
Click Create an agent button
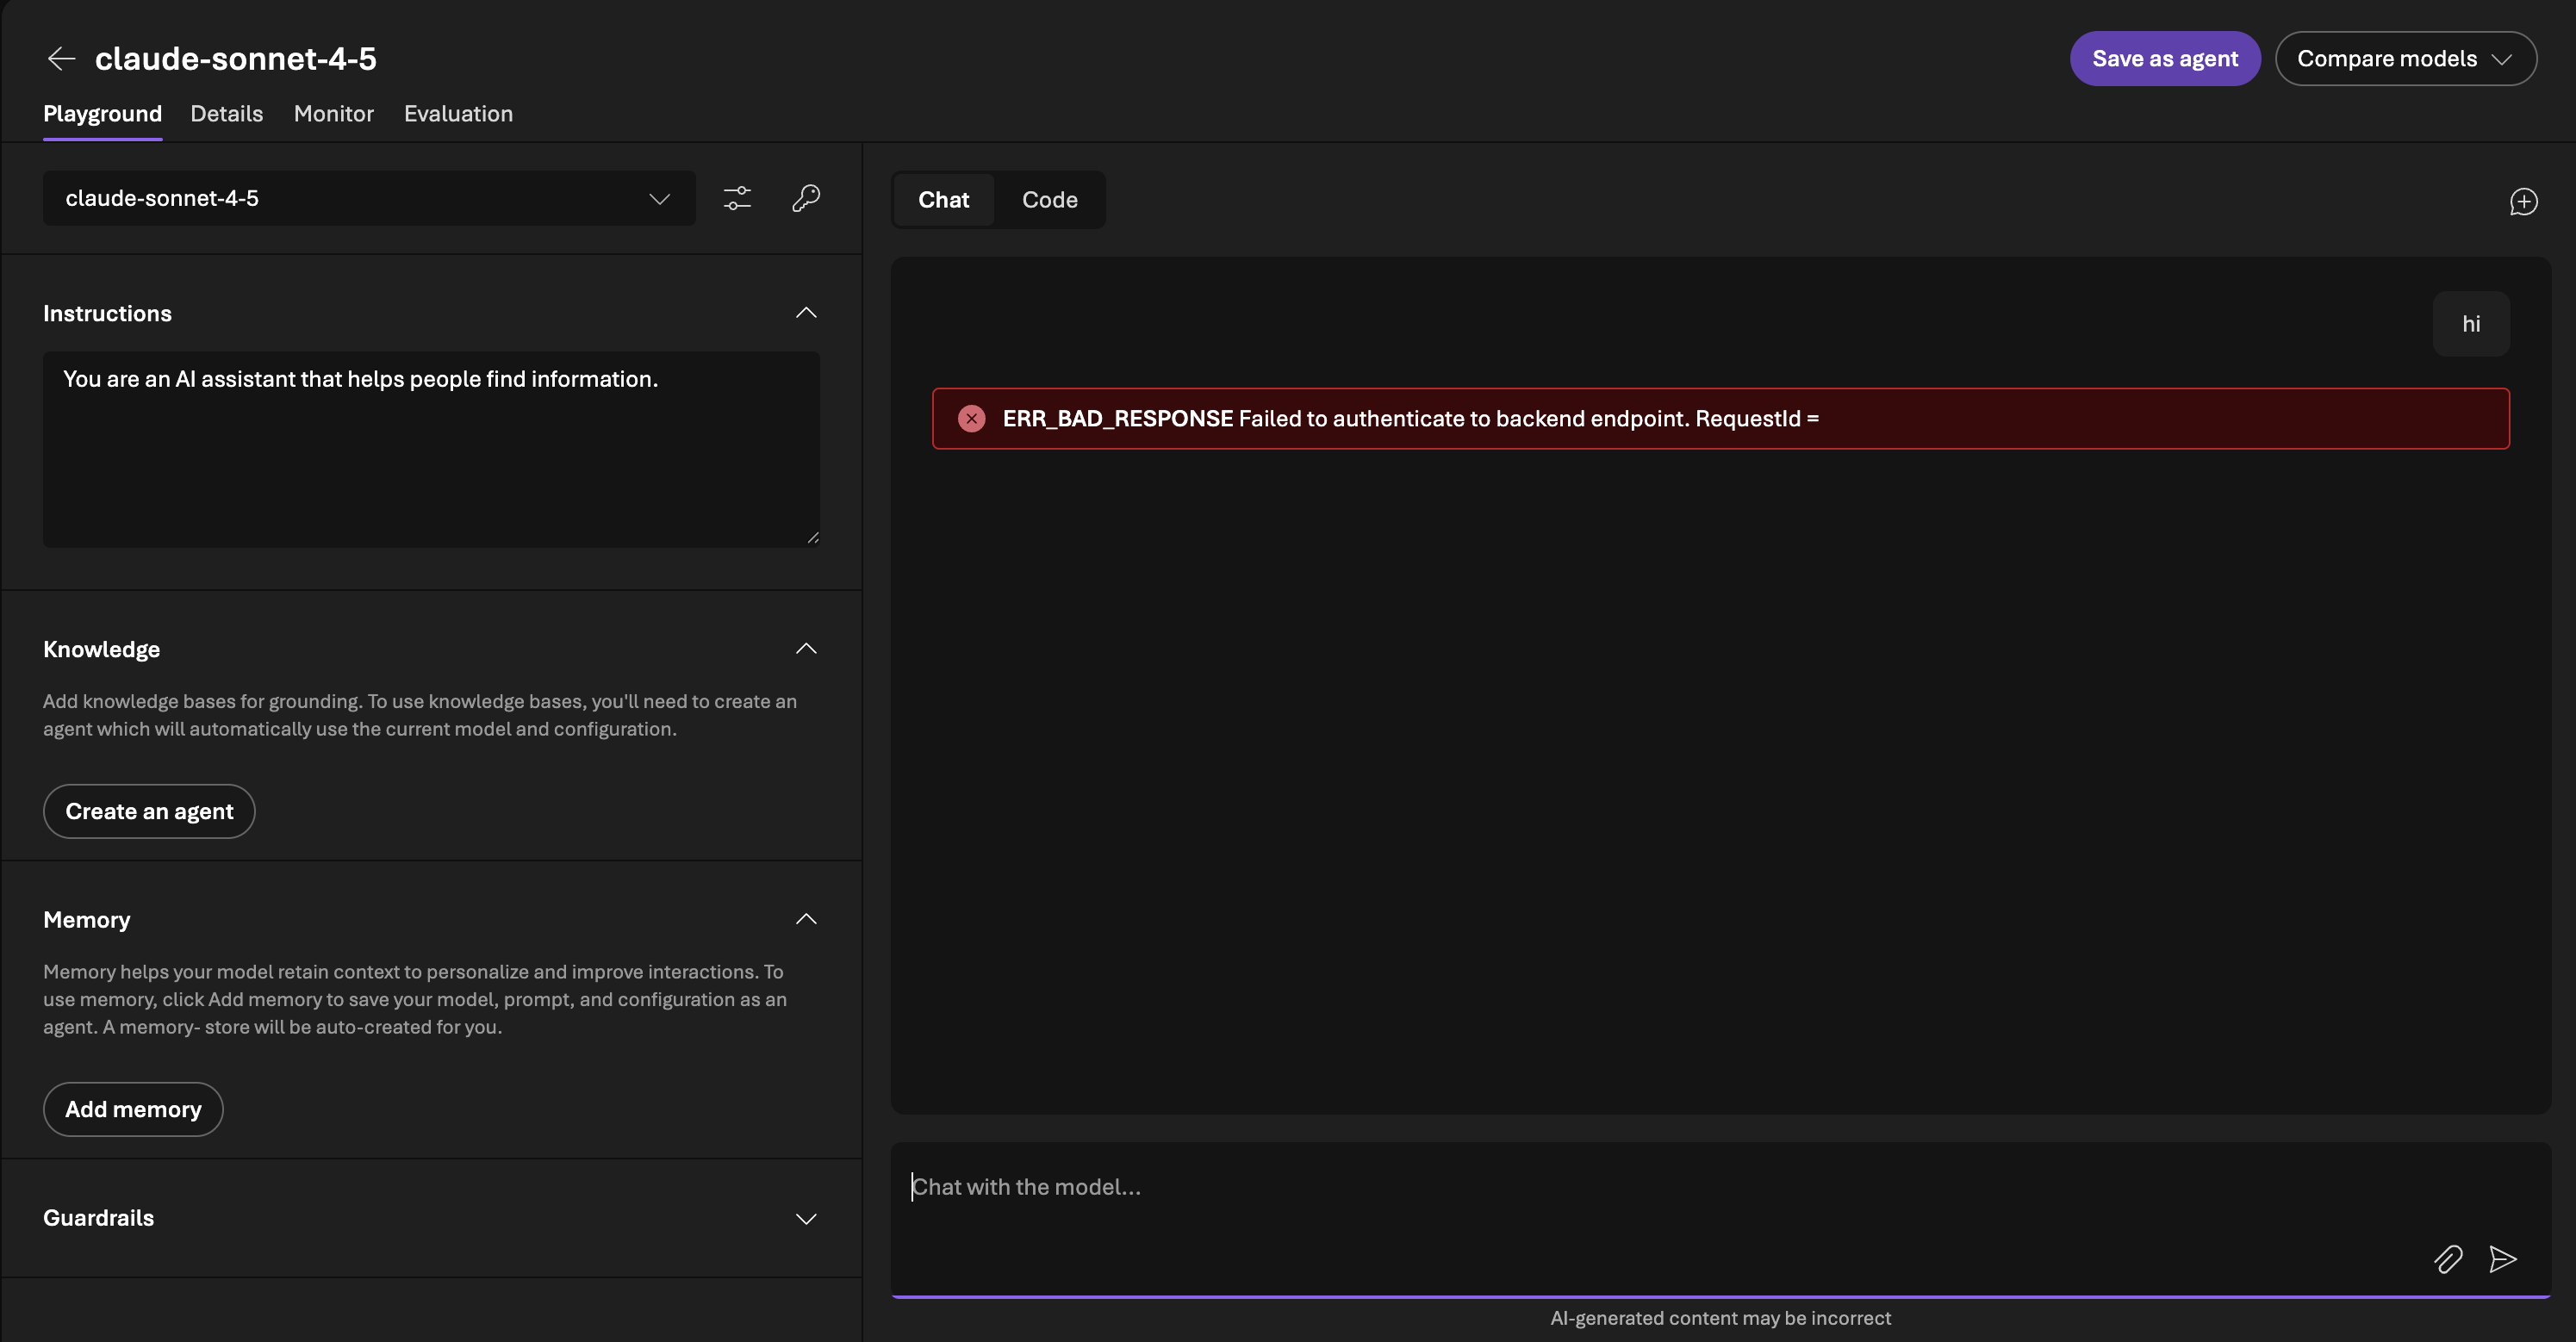click(149, 811)
